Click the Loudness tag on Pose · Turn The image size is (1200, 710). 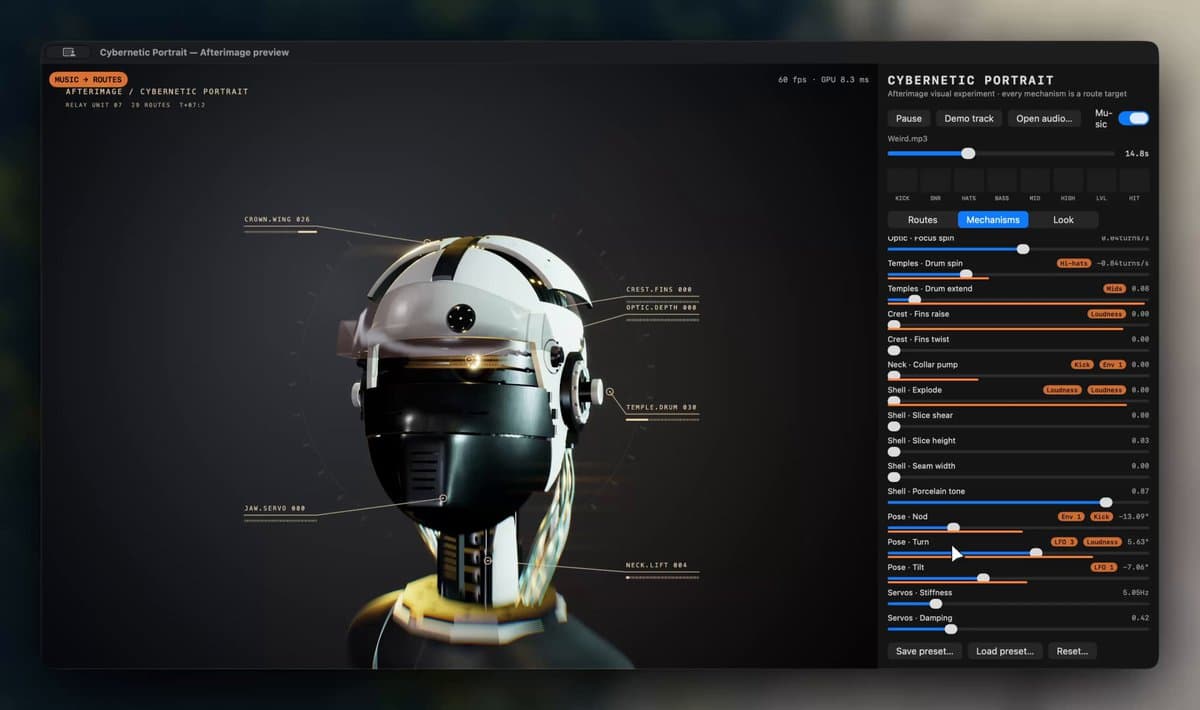coord(1102,542)
